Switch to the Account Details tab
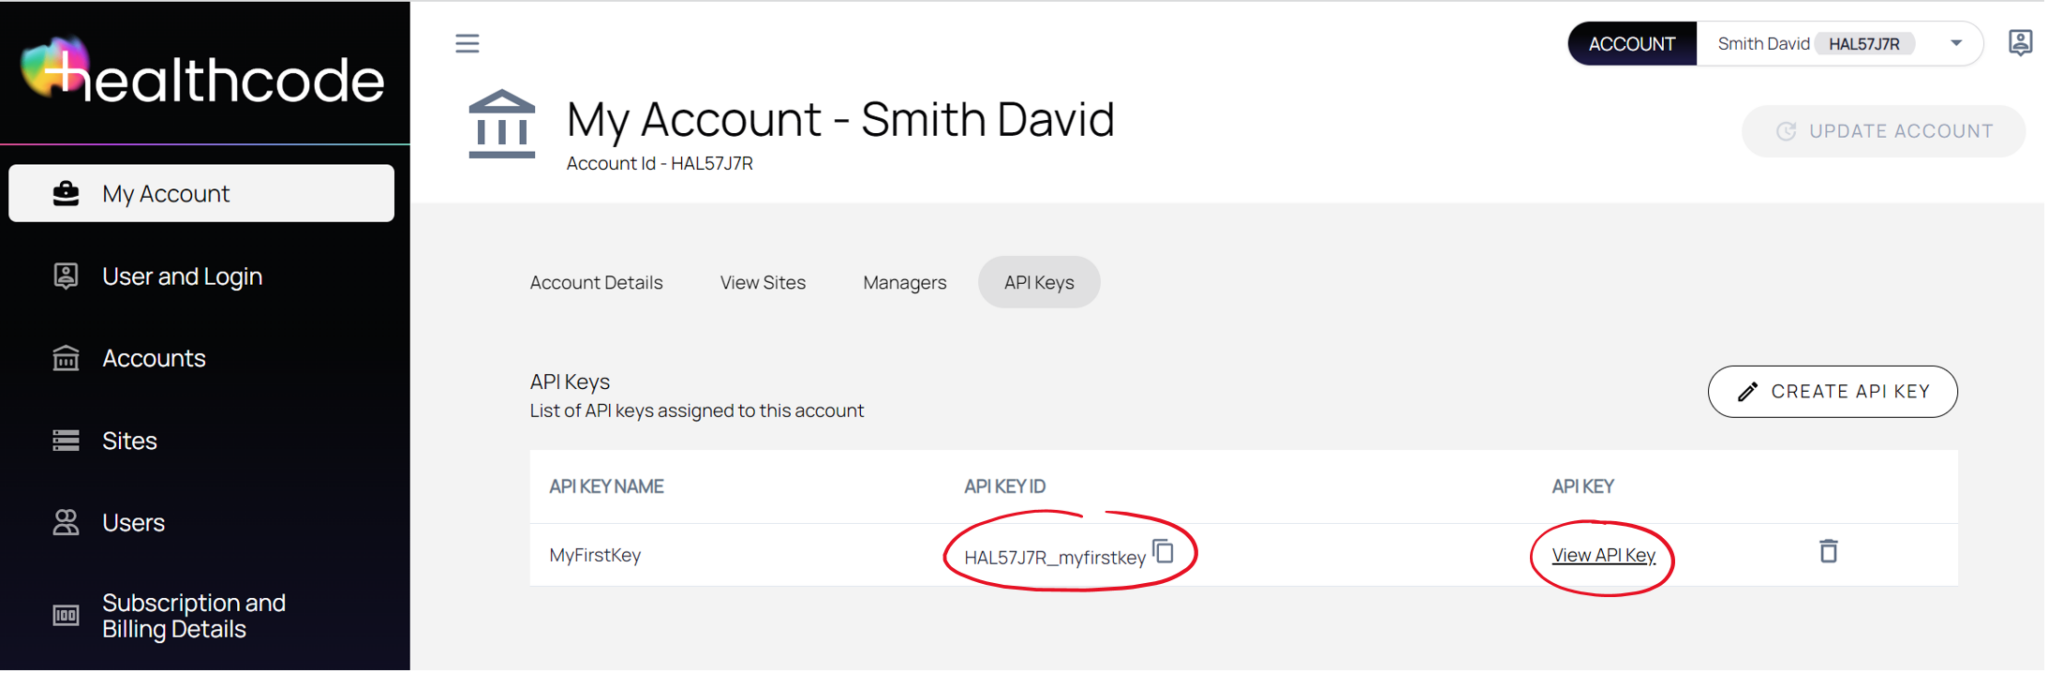 tap(596, 282)
